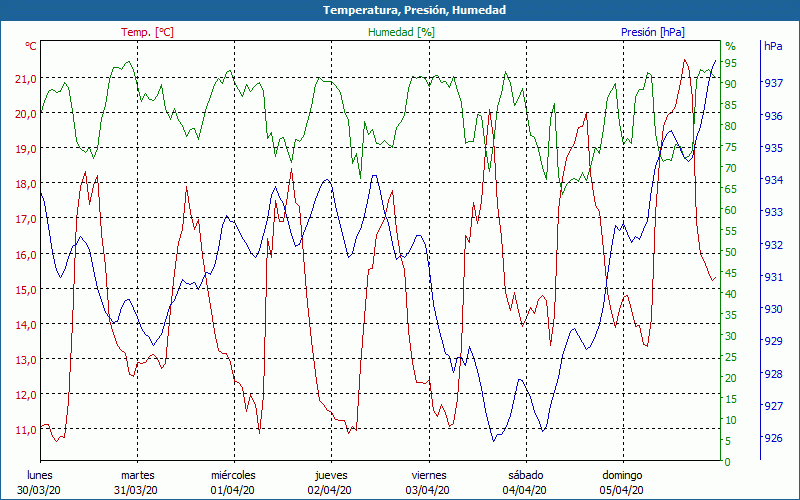Click the '934' pressure axis value
Viewport: 800px width, 500px height.
coord(773,180)
